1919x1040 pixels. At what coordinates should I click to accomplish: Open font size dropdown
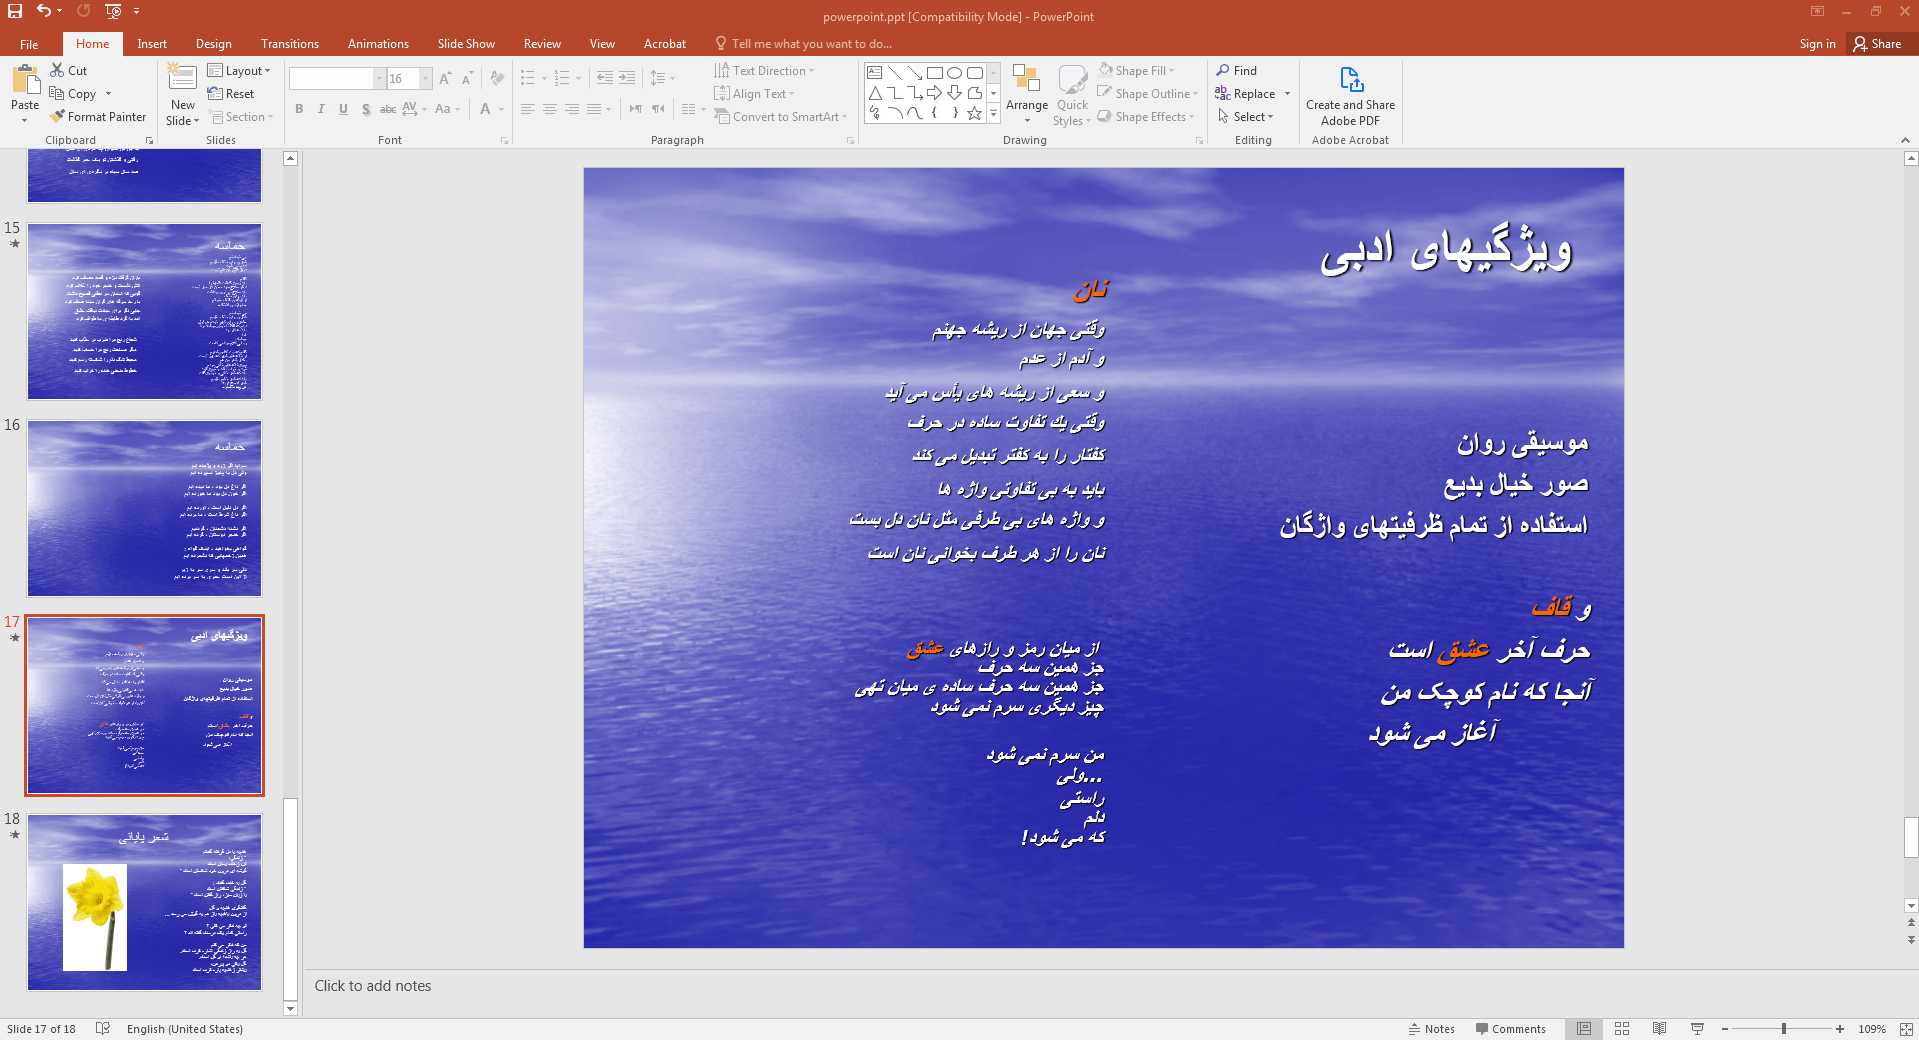426,78
